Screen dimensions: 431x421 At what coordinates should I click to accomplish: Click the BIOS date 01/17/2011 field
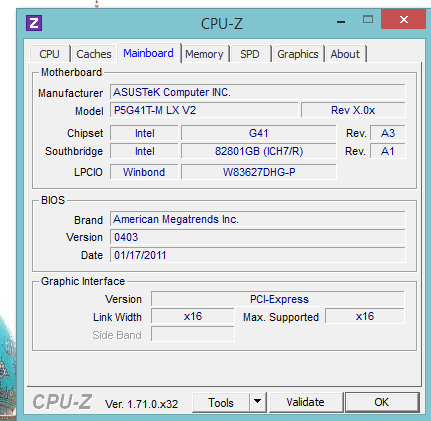pos(258,255)
